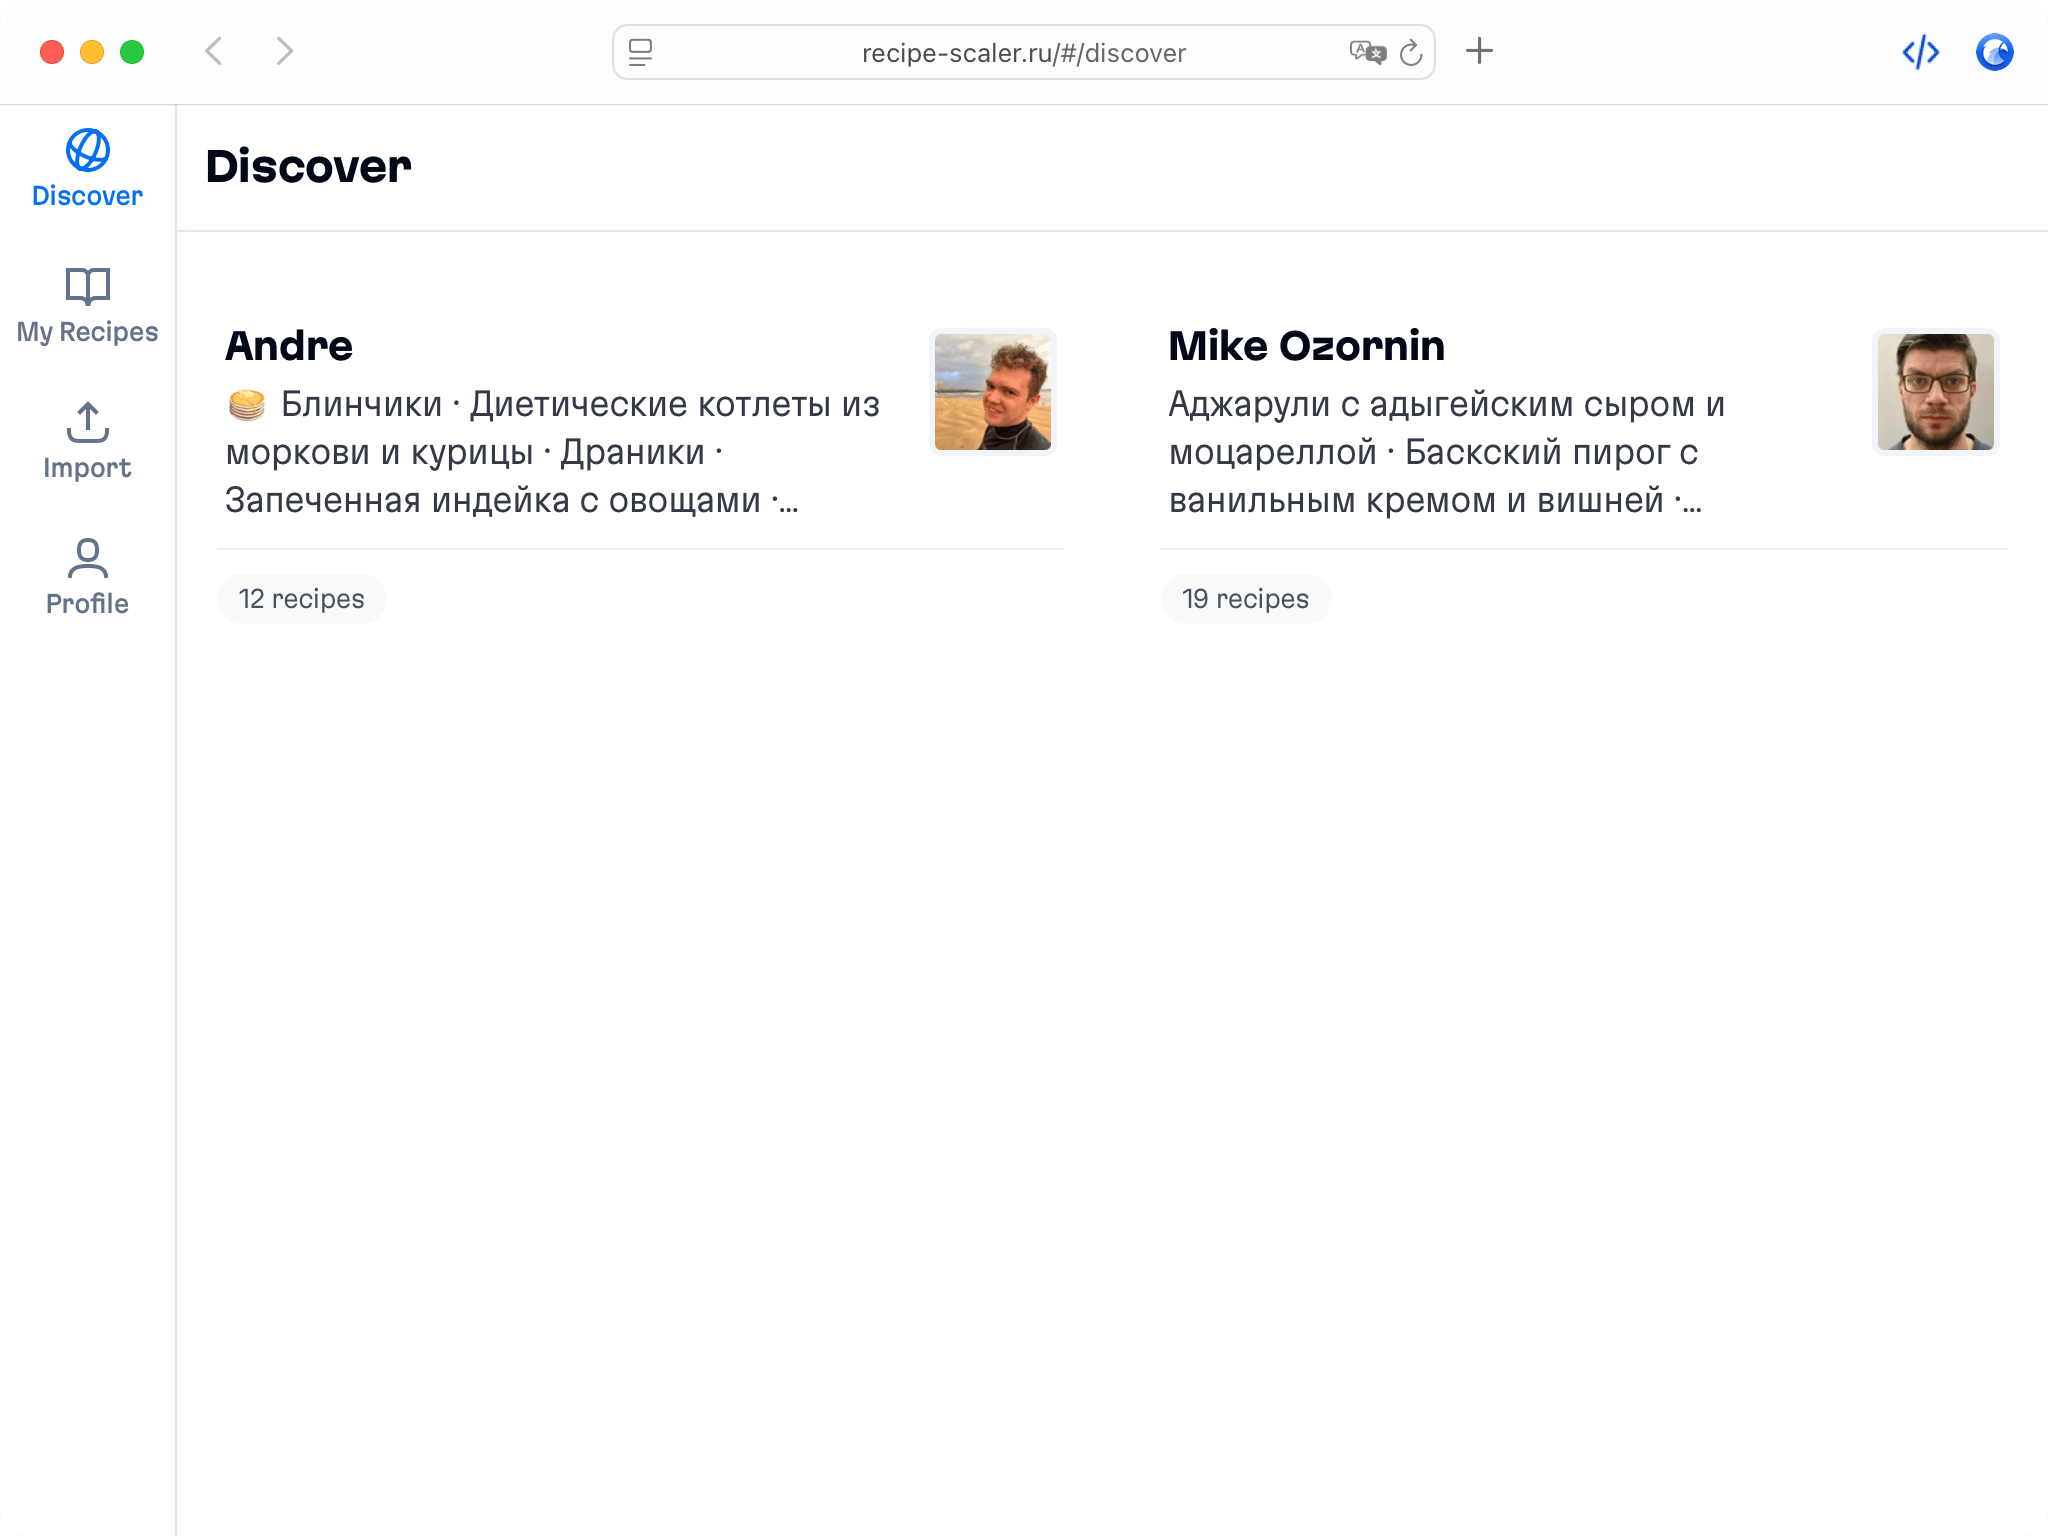
Task: Open Mike Ozornin's profile name heading
Action: [x=1306, y=346]
